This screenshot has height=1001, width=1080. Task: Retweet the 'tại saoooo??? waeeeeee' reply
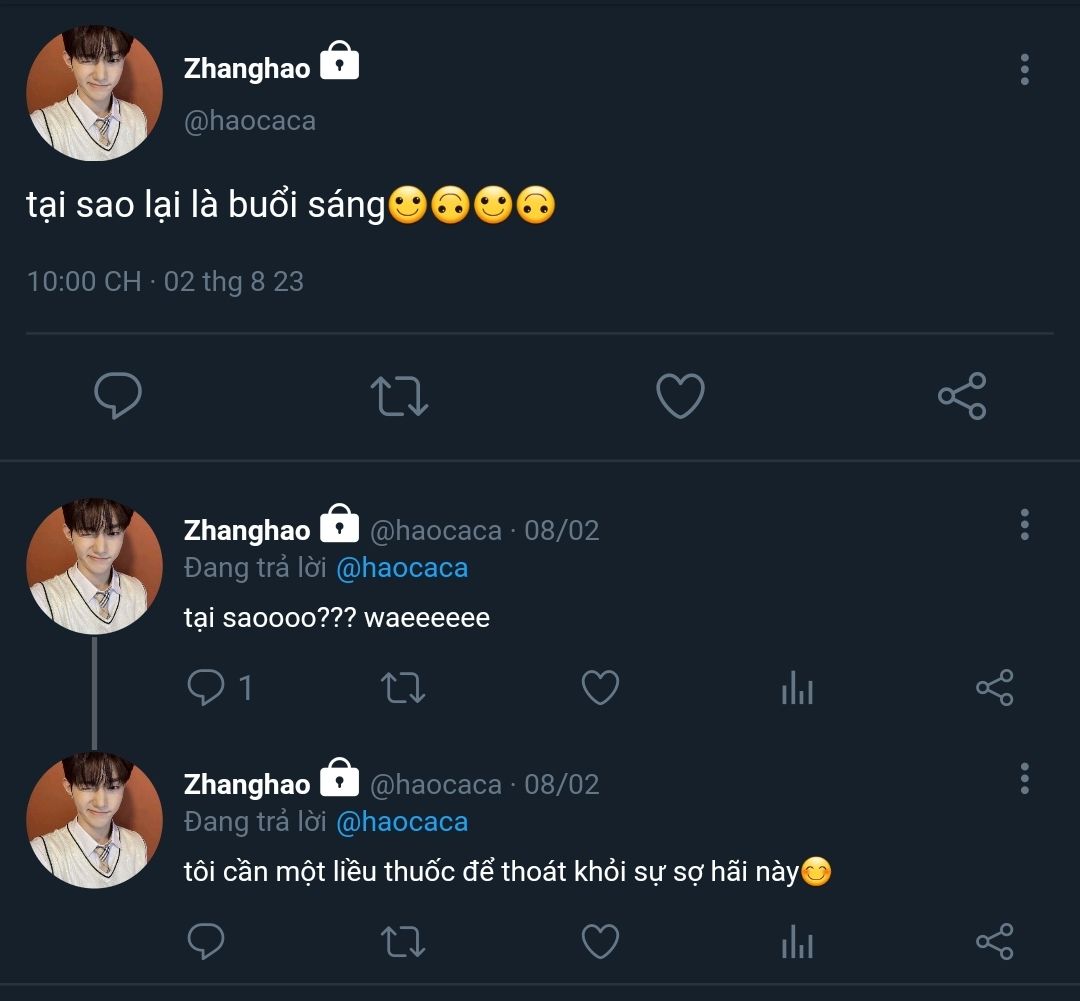(x=404, y=688)
